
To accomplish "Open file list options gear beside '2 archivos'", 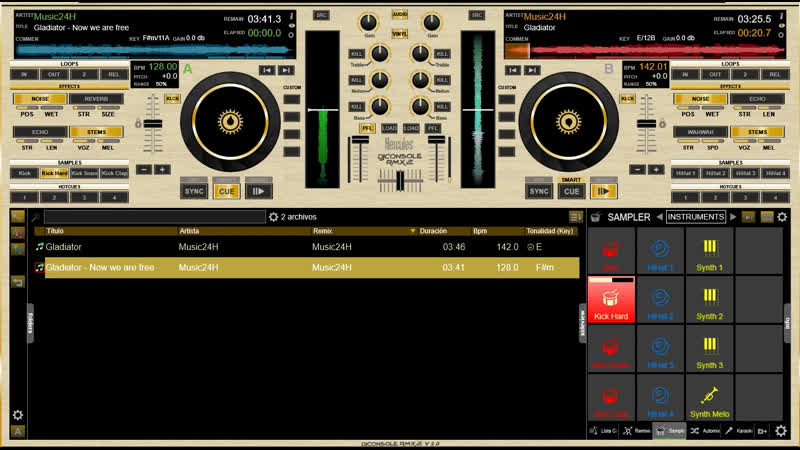I will 273,217.
